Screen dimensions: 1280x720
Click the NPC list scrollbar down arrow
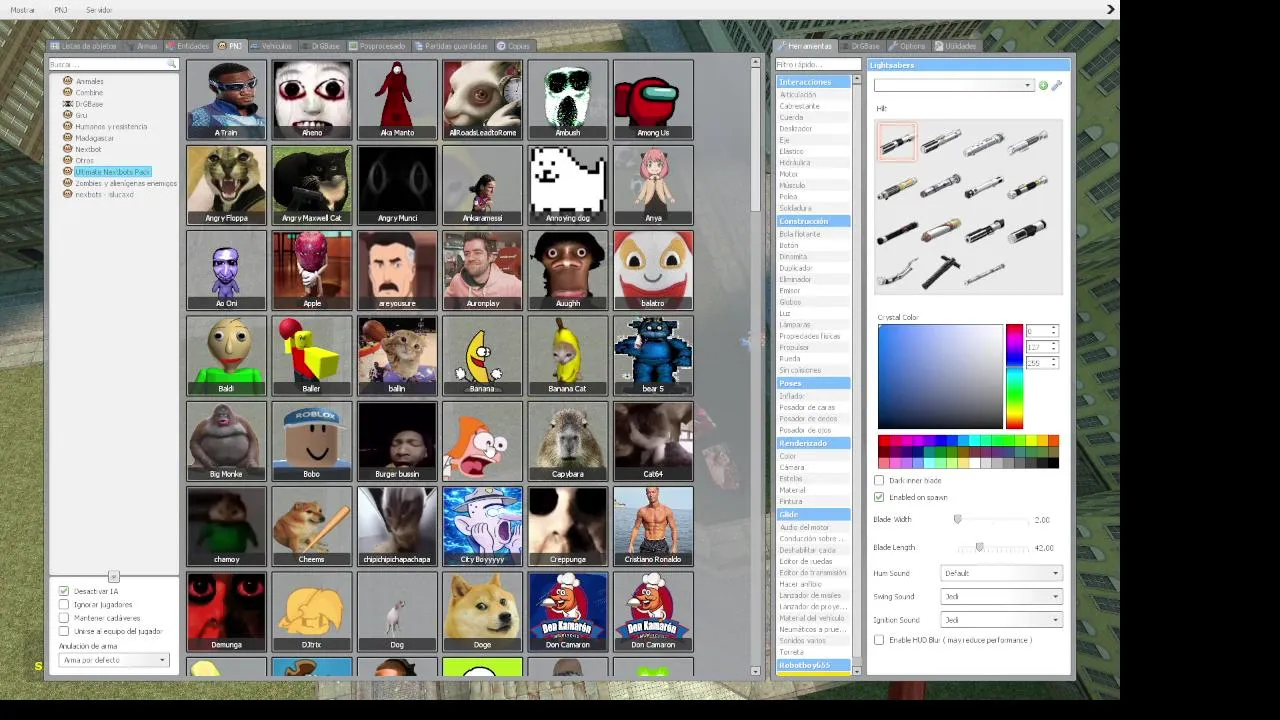[x=755, y=672]
